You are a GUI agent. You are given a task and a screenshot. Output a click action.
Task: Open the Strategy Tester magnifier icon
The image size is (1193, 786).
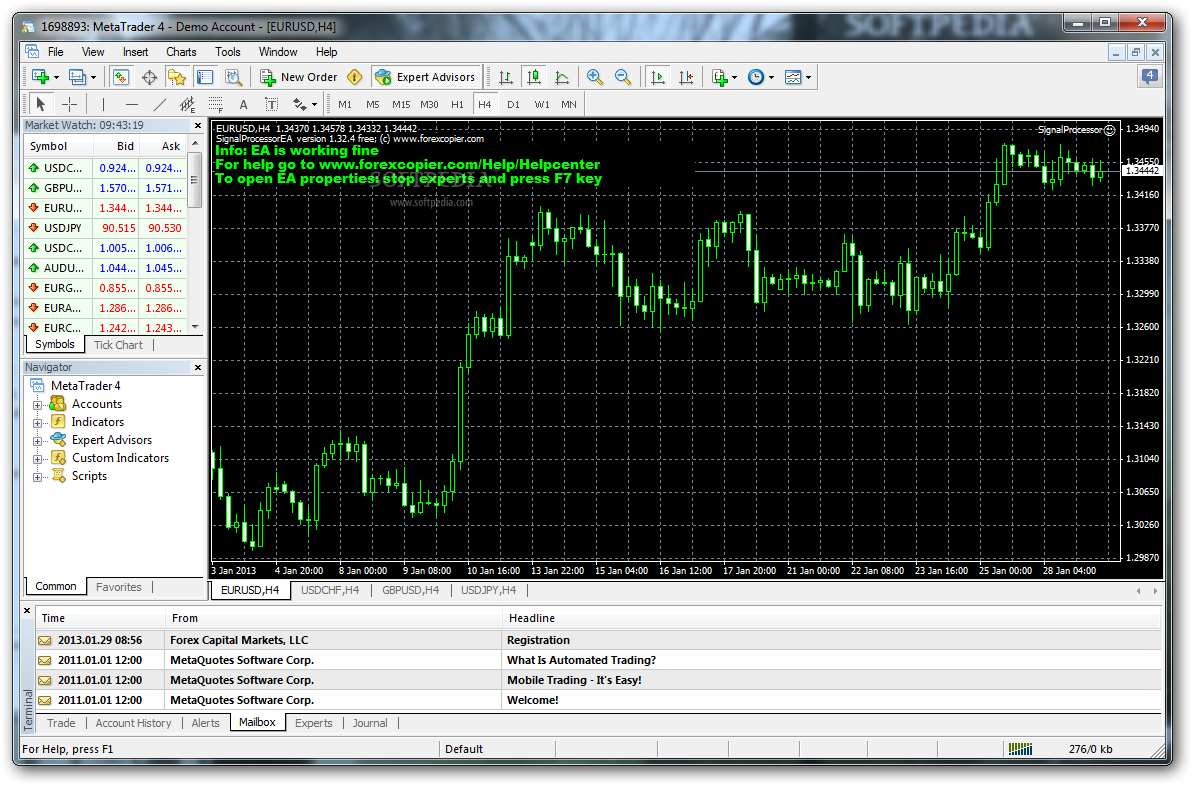coord(234,77)
